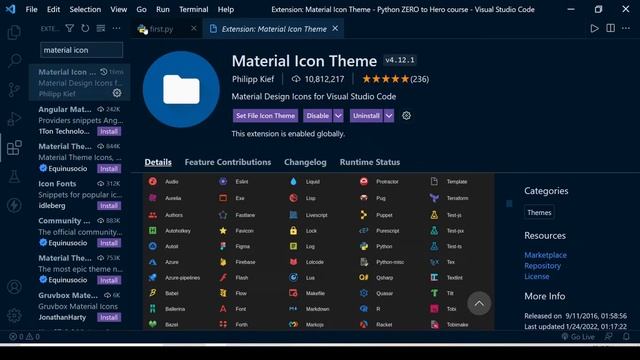Click the feedback icon in status bar
Screen dimensions: 640x360
609,337
